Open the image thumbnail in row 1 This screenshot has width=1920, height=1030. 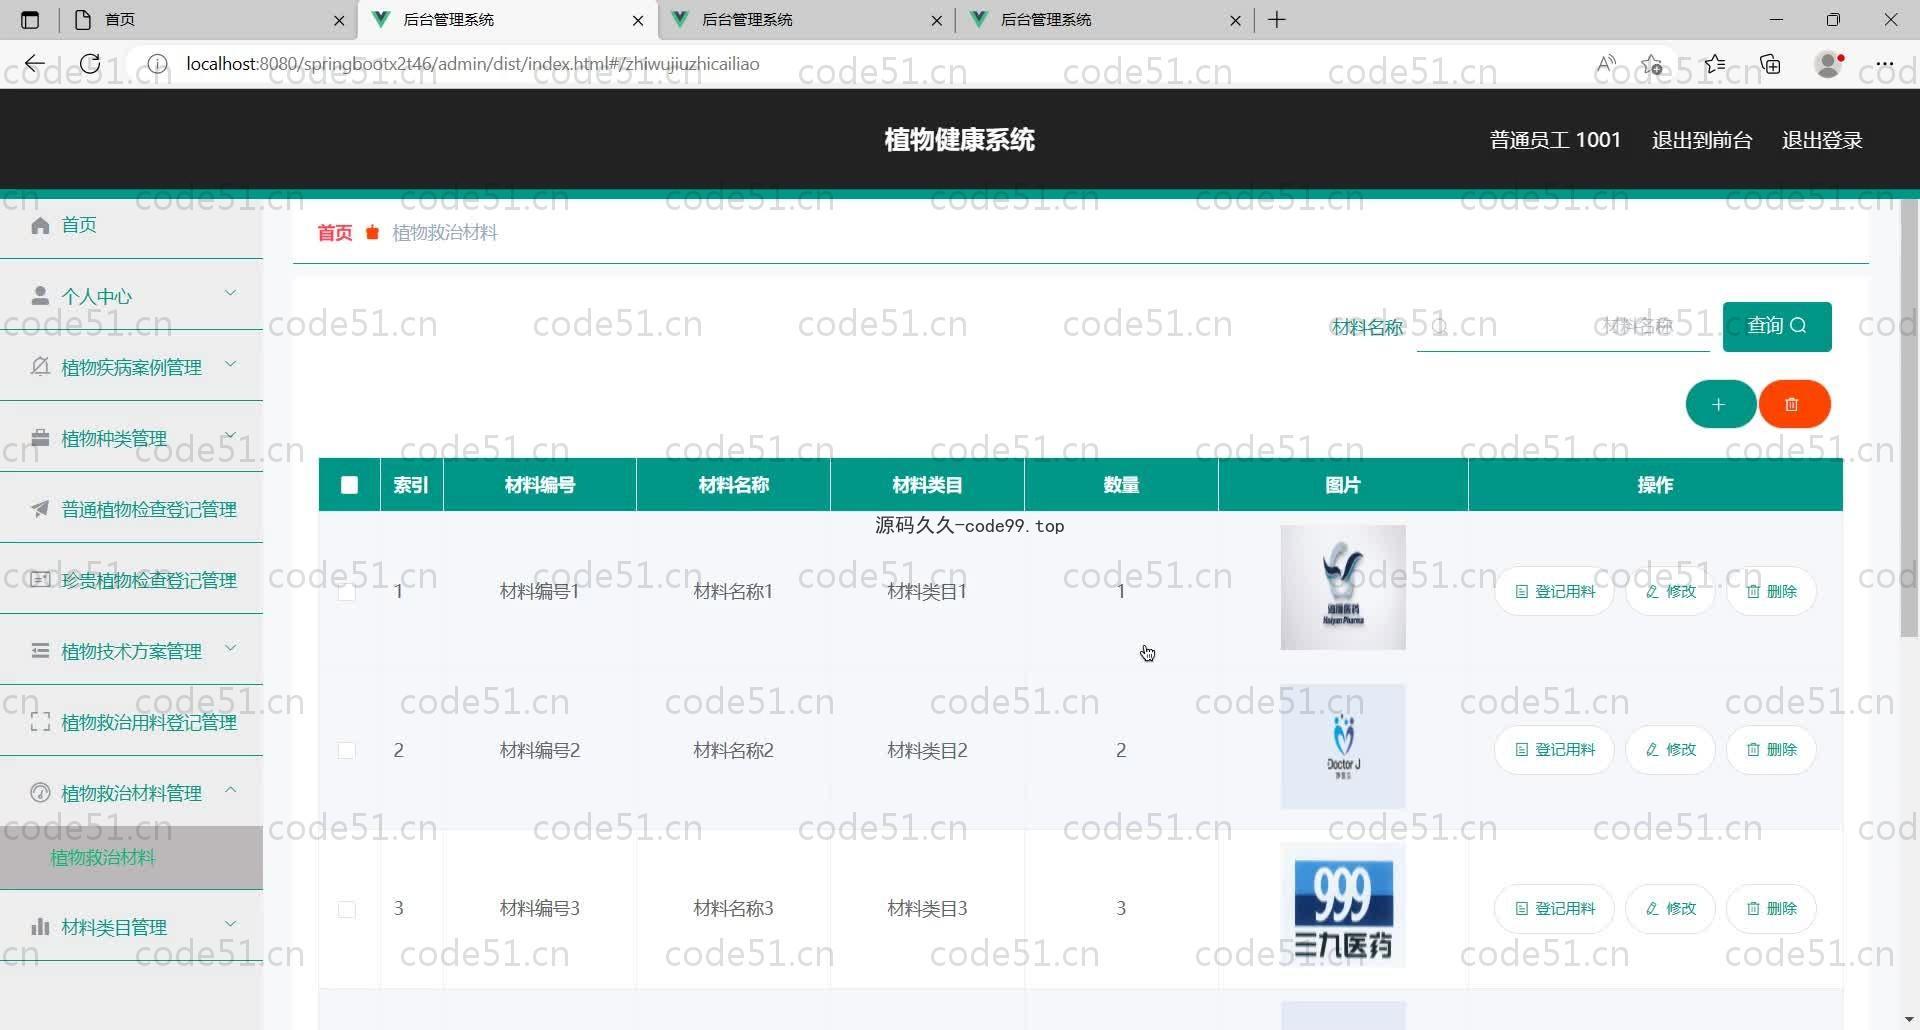(x=1343, y=588)
